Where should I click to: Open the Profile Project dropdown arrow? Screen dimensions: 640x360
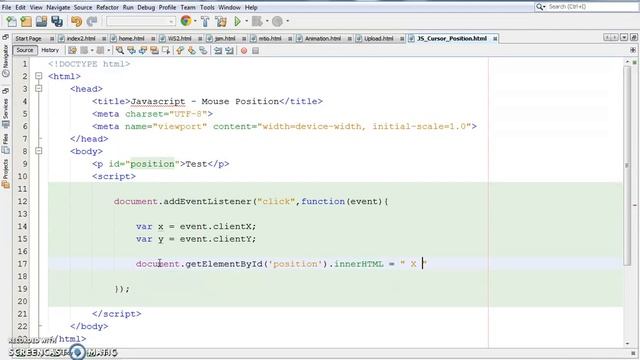click(287, 21)
